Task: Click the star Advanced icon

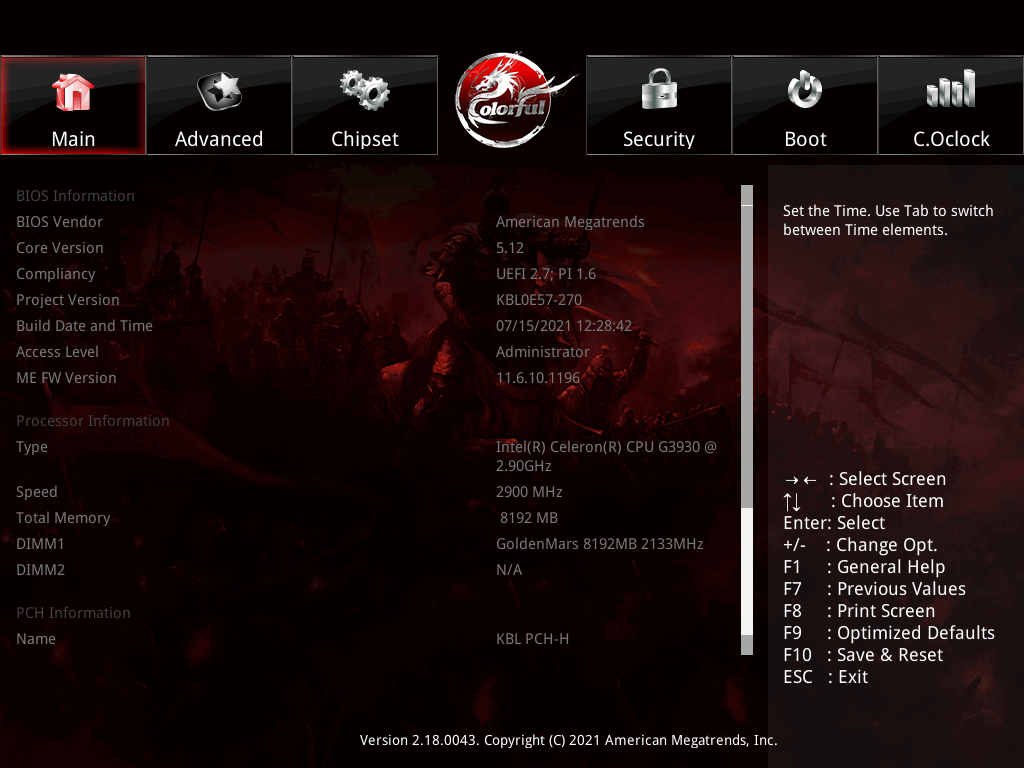Action: pyautogui.click(x=219, y=91)
